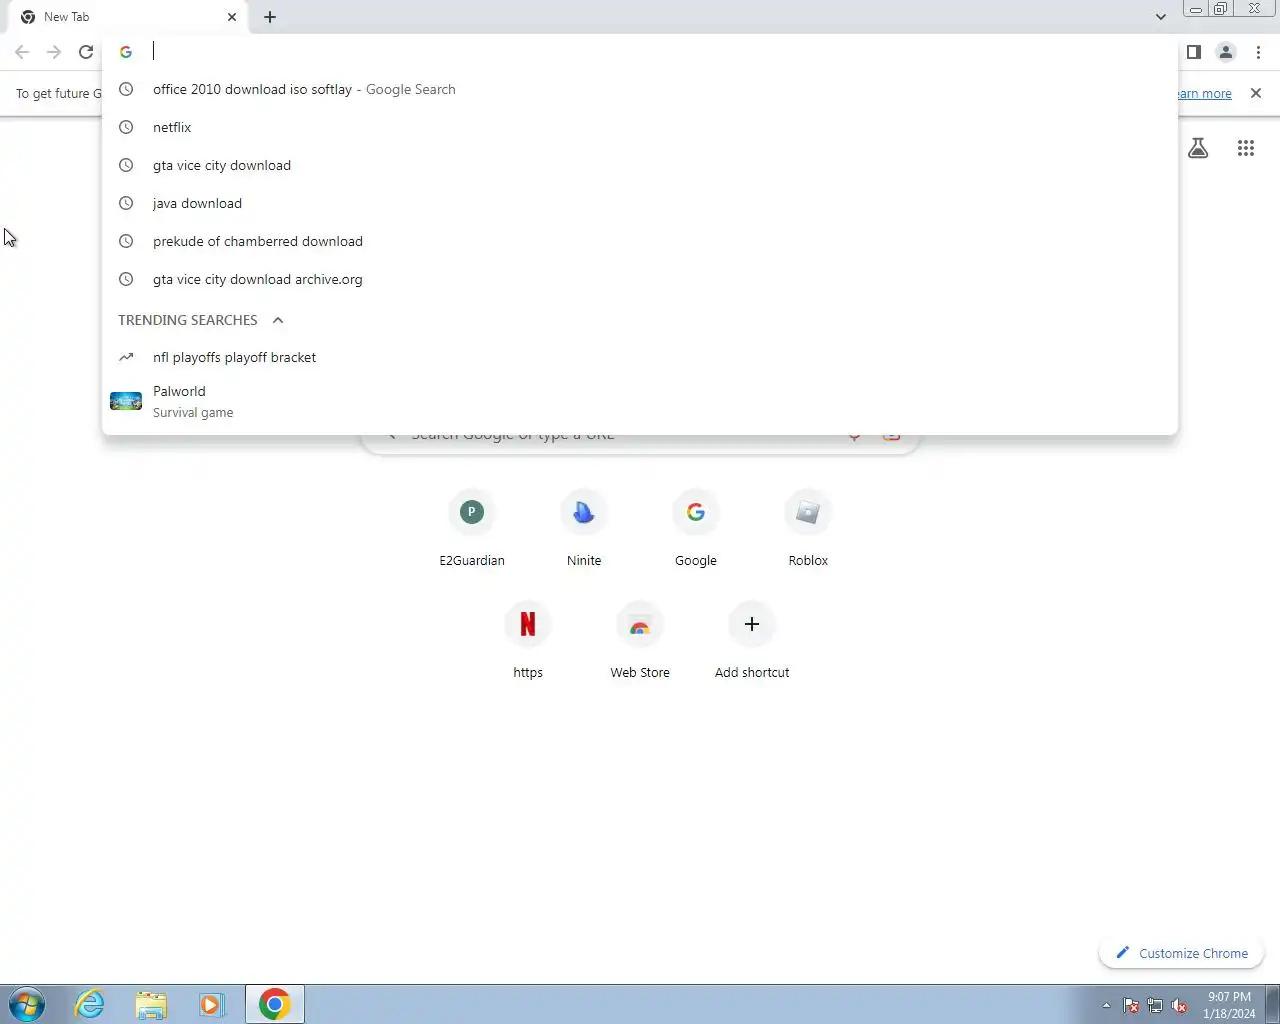Image resolution: width=1280 pixels, height=1024 pixels.
Task: Click the Learn more link
Action: click(x=1204, y=93)
